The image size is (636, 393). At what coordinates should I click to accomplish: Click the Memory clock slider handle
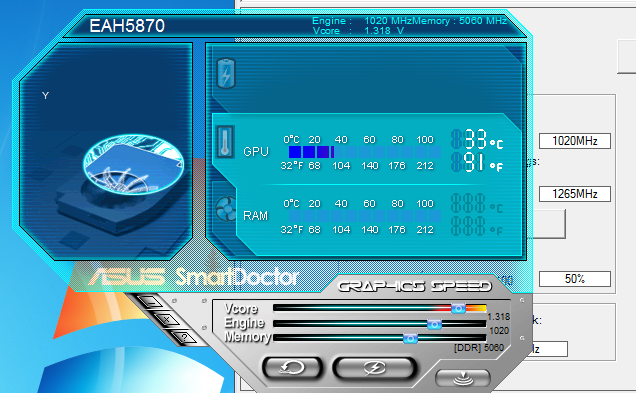click(x=410, y=338)
